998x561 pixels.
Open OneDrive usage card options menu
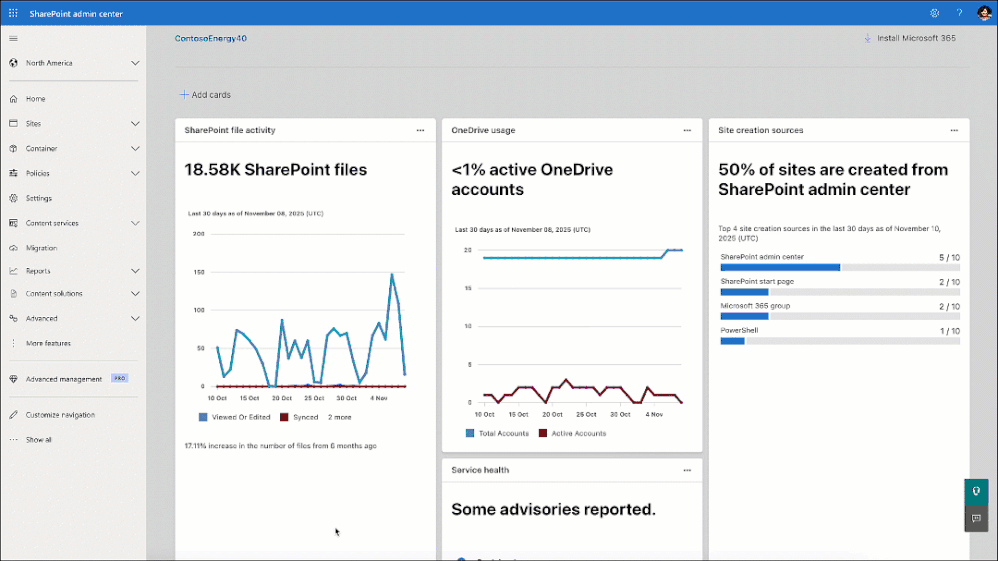coord(687,130)
